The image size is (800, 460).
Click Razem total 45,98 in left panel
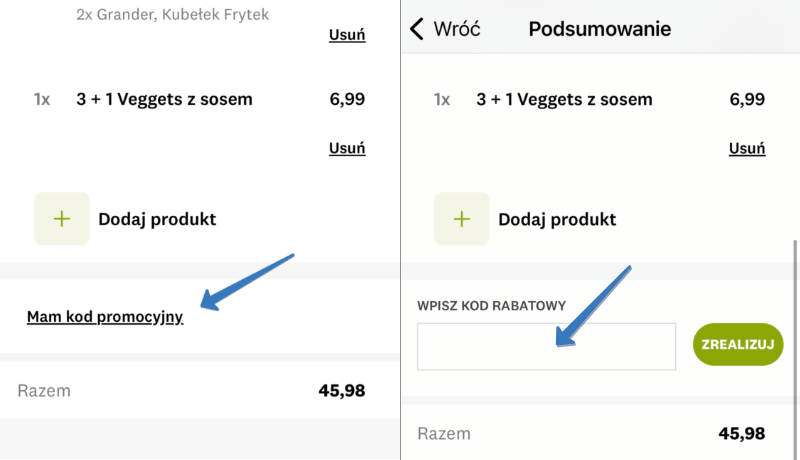tap(341, 391)
